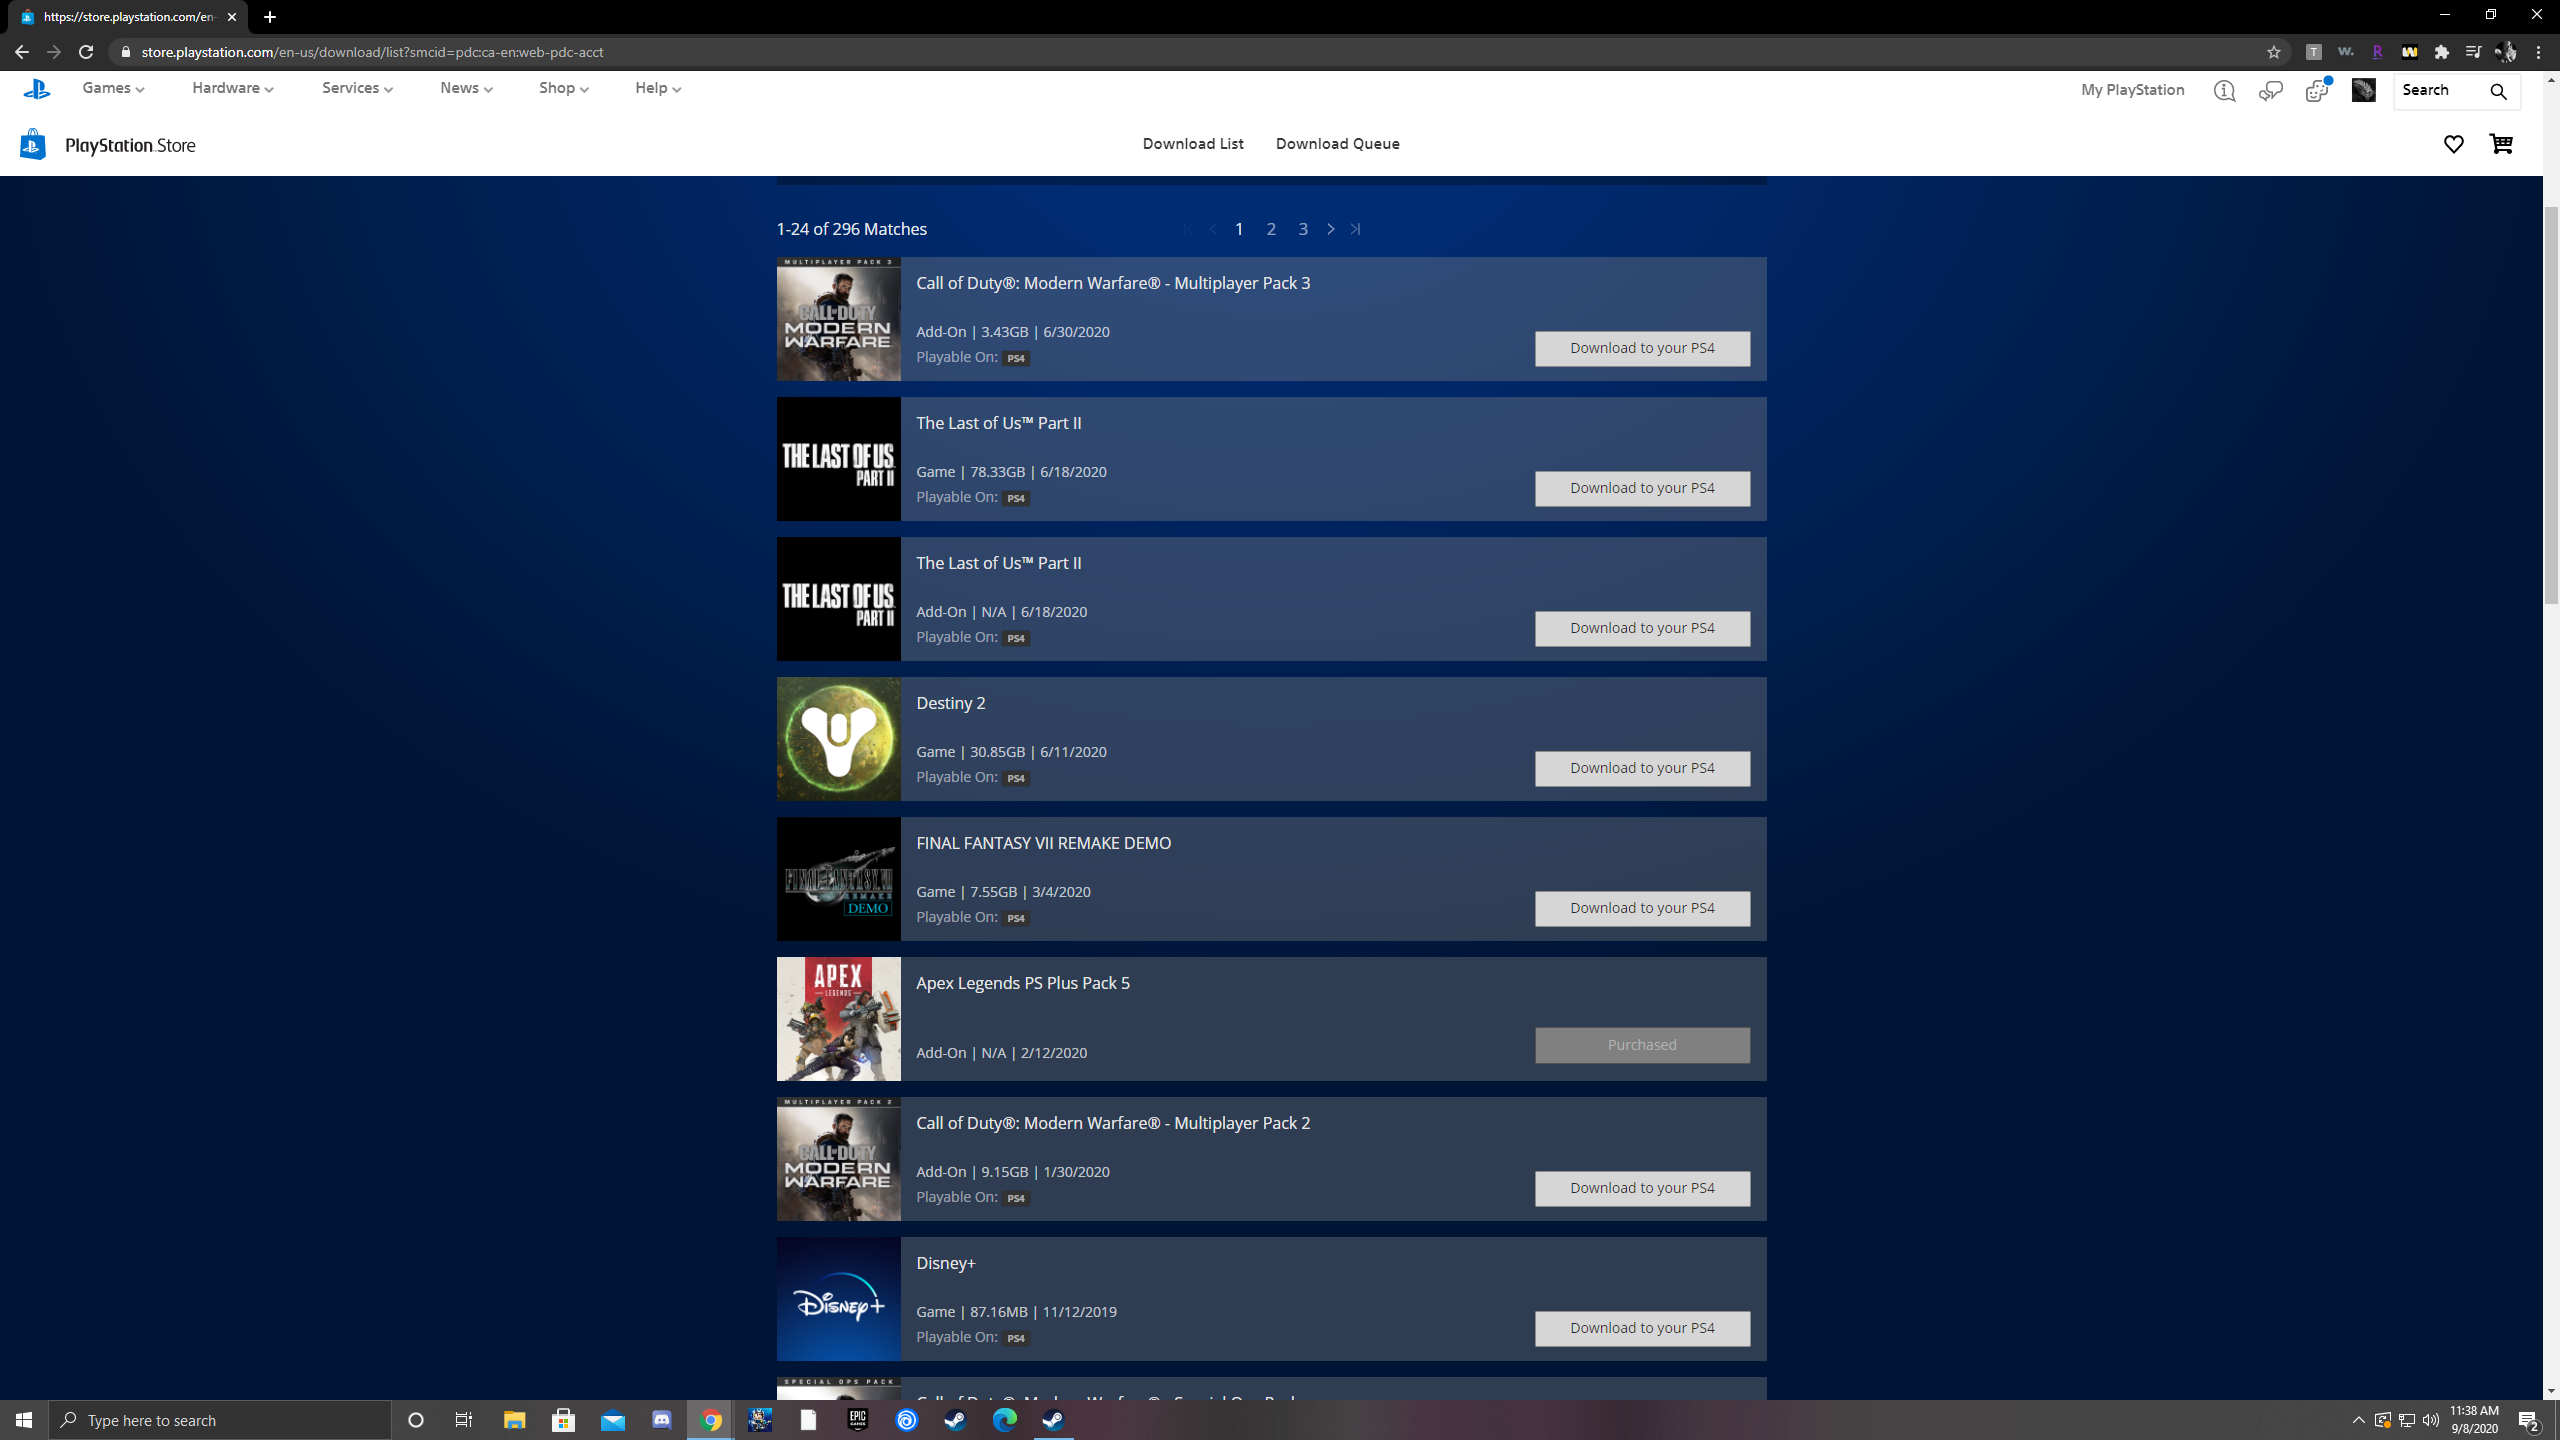Image resolution: width=2560 pixels, height=1440 pixels.
Task: Open taskbar clock showing 11:38 AM
Action: 2474,1419
